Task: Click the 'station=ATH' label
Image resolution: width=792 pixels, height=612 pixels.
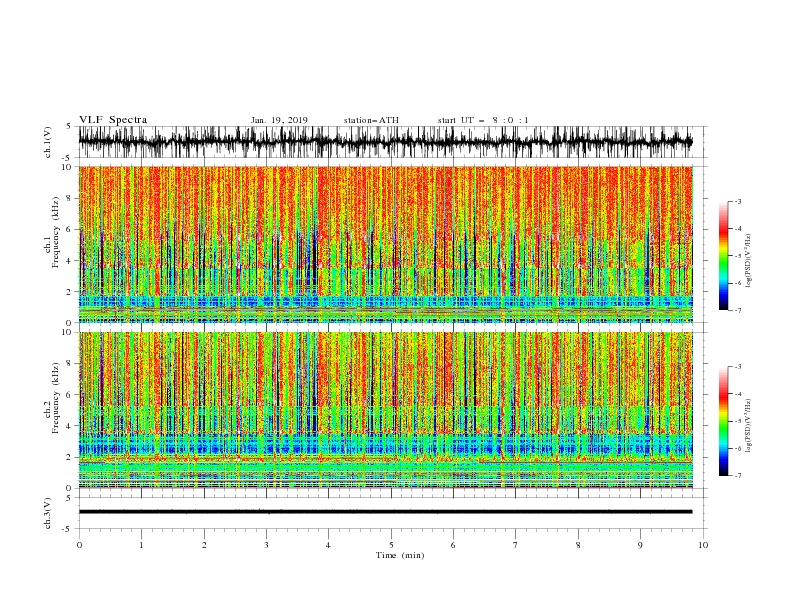Action: point(371,120)
